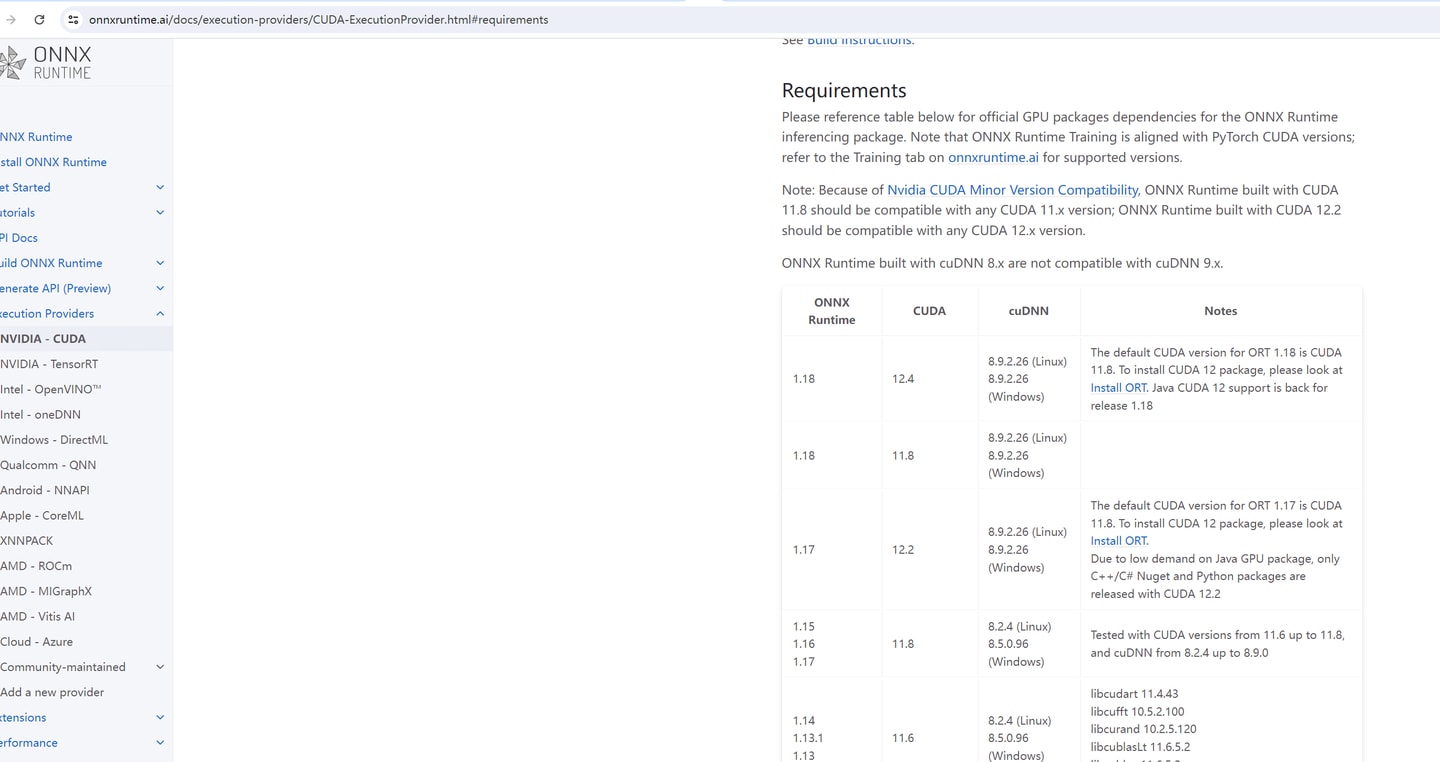Expand Build ONNX Runtime chevron
Image resolution: width=1440 pixels, height=762 pixels.
(x=160, y=263)
